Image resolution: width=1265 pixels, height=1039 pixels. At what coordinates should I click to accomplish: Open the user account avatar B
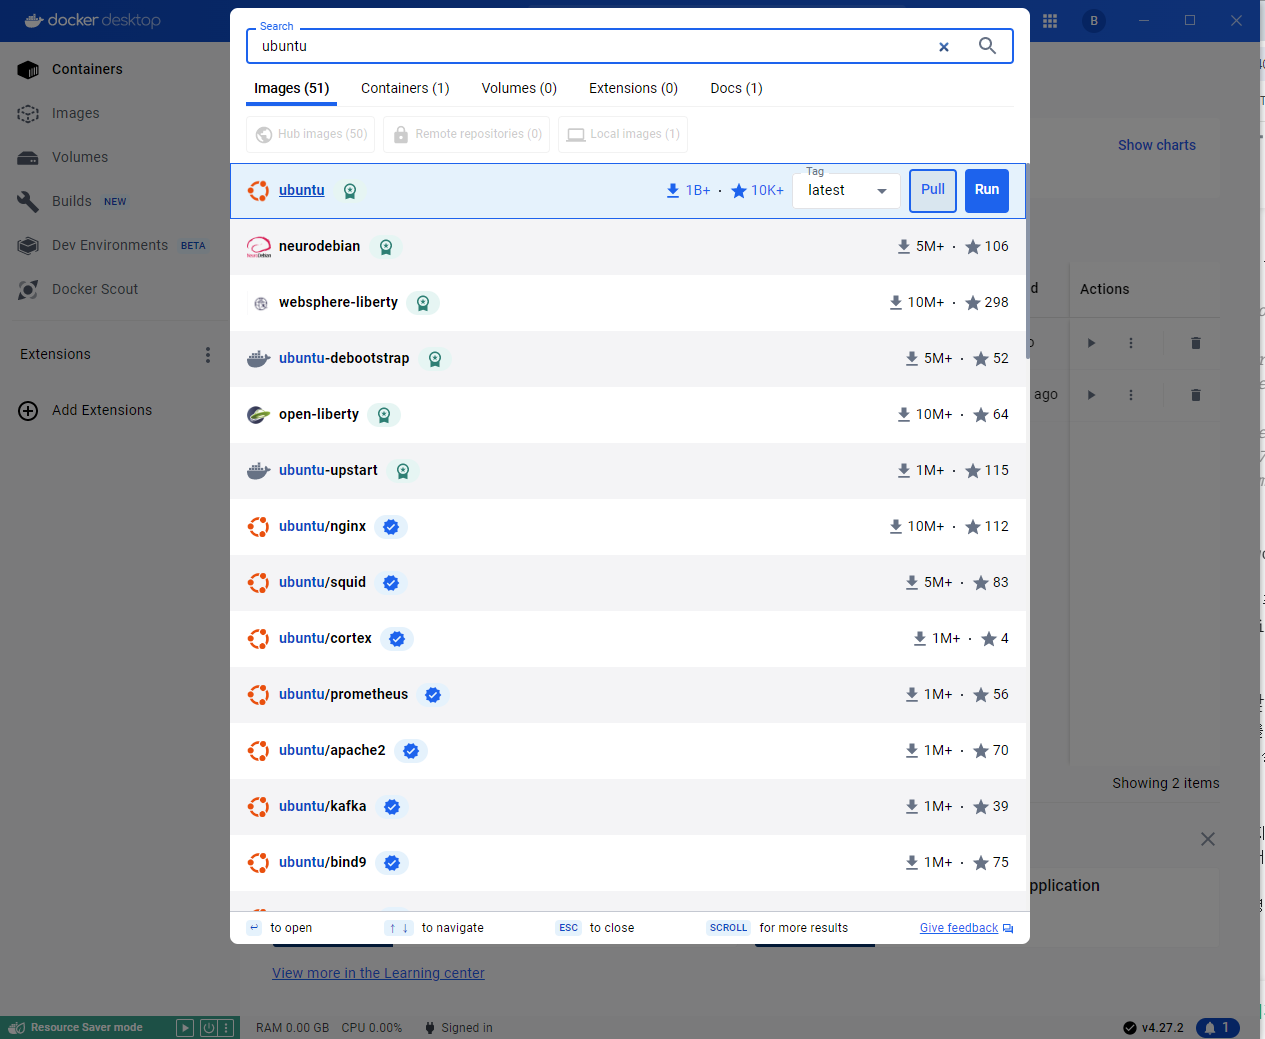(x=1094, y=21)
